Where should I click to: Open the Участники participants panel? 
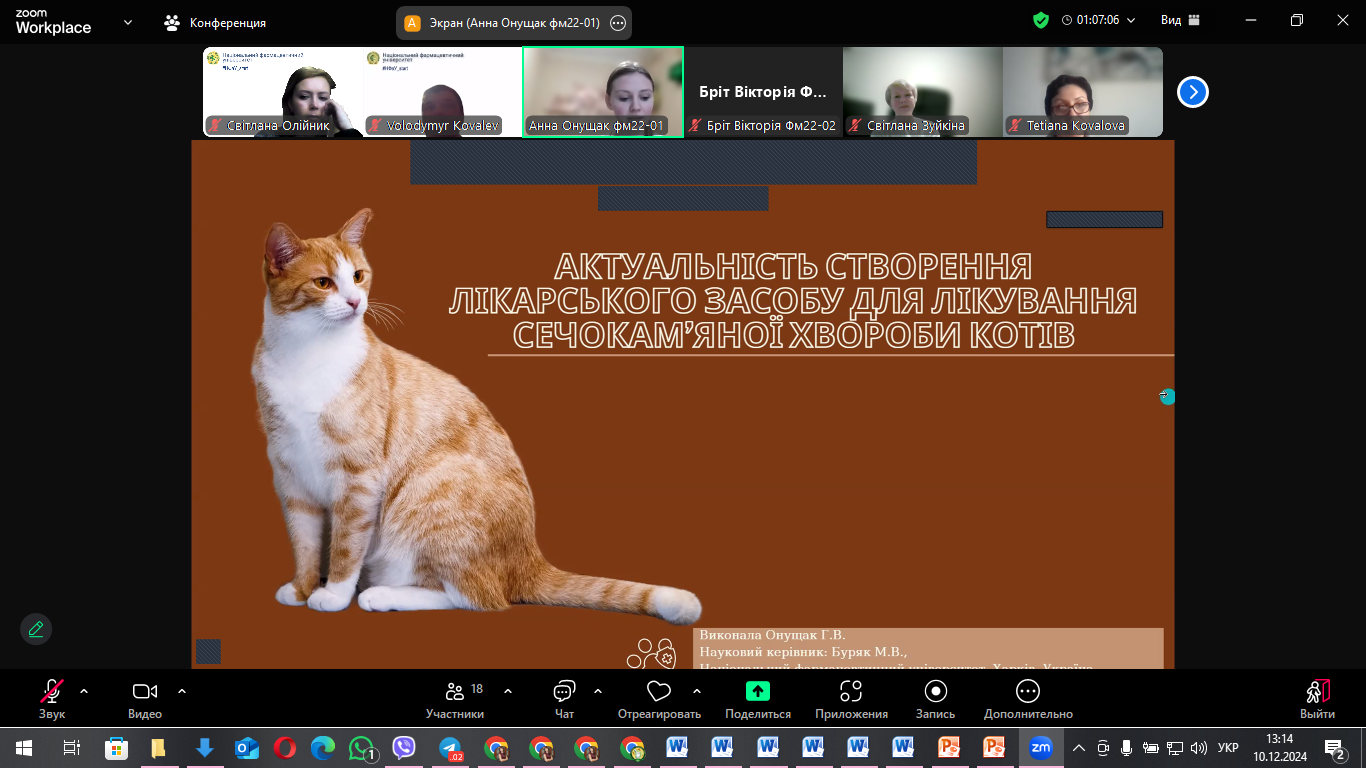coord(455,698)
